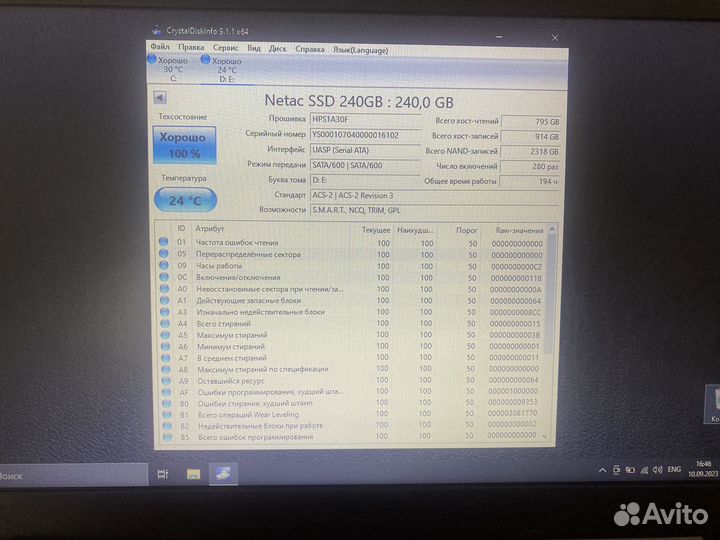Select the Всего операций Wear Leveling row

coord(353,414)
